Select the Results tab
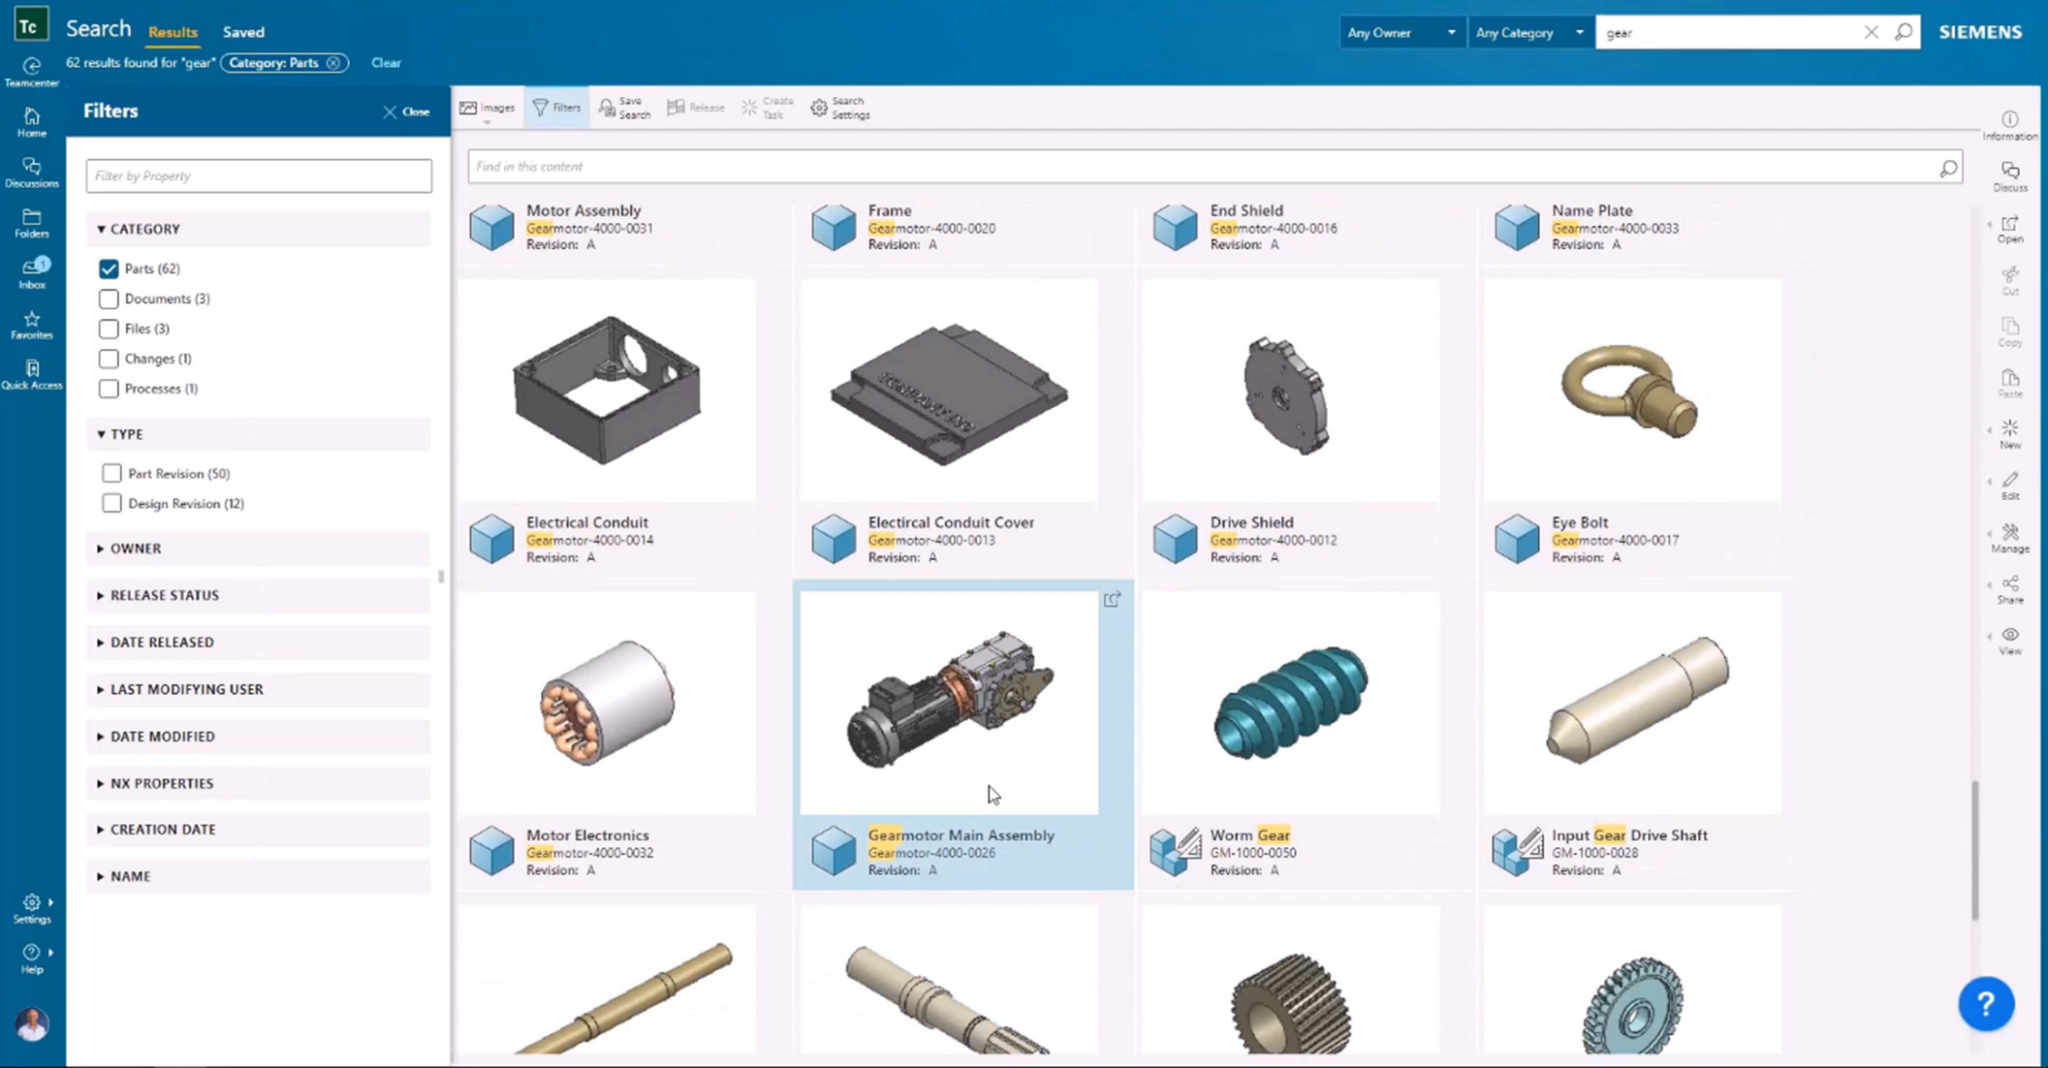This screenshot has width=2048, height=1068. pyautogui.click(x=172, y=32)
